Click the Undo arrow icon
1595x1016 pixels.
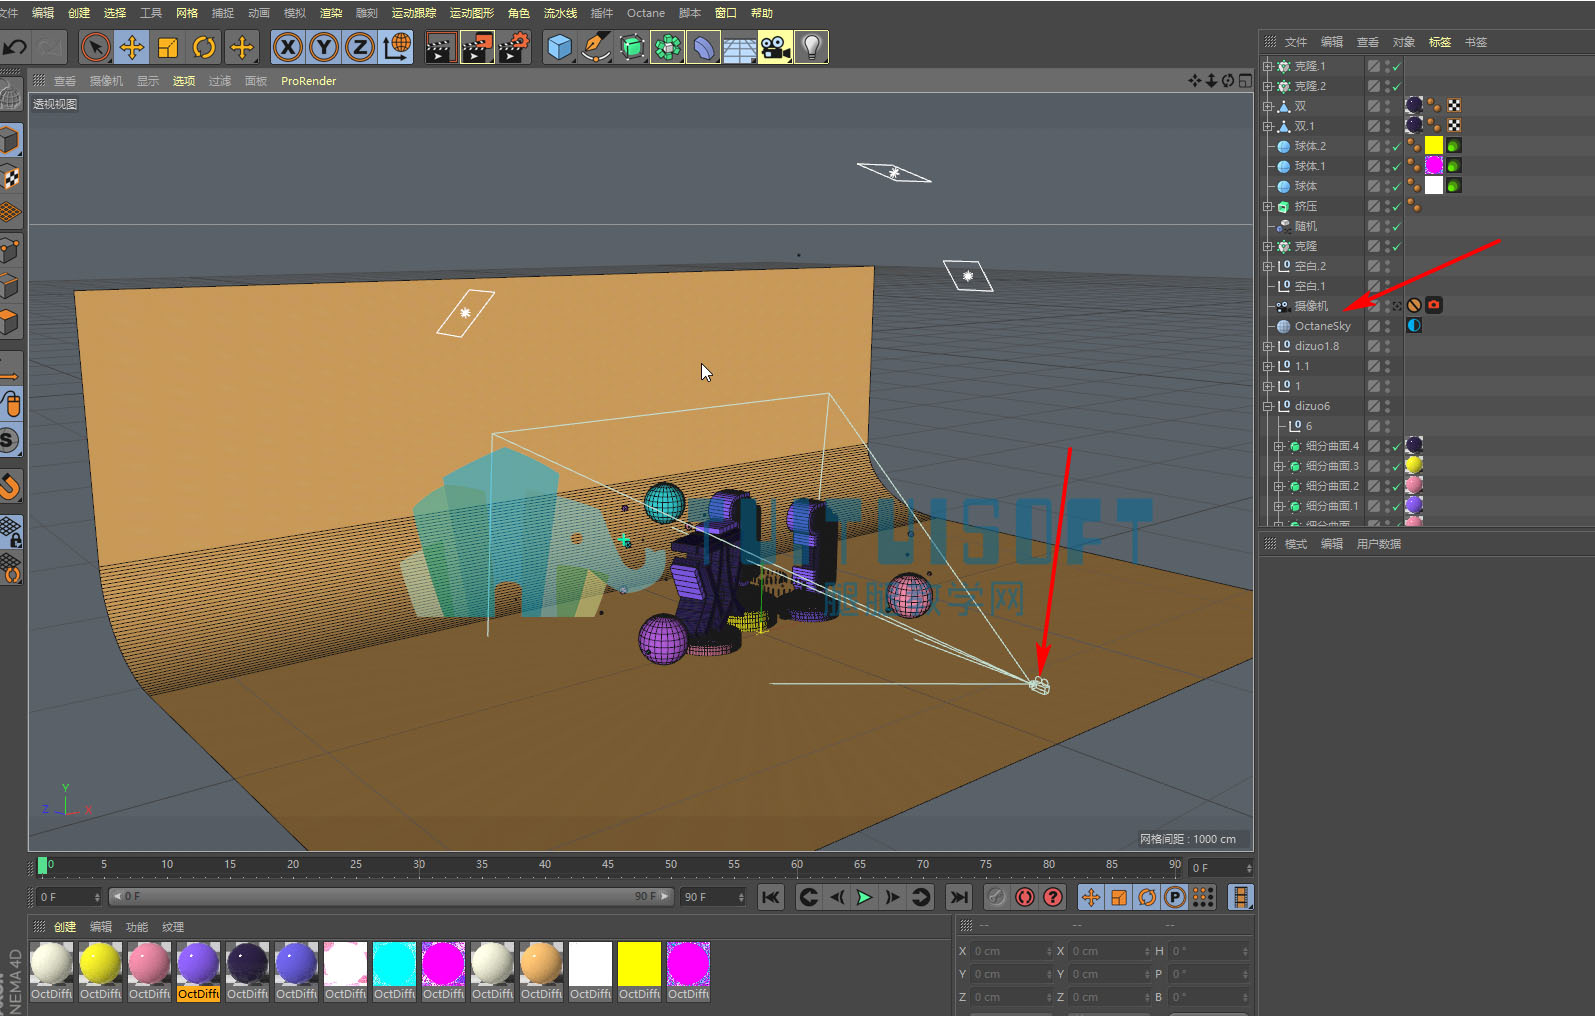point(15,47)
